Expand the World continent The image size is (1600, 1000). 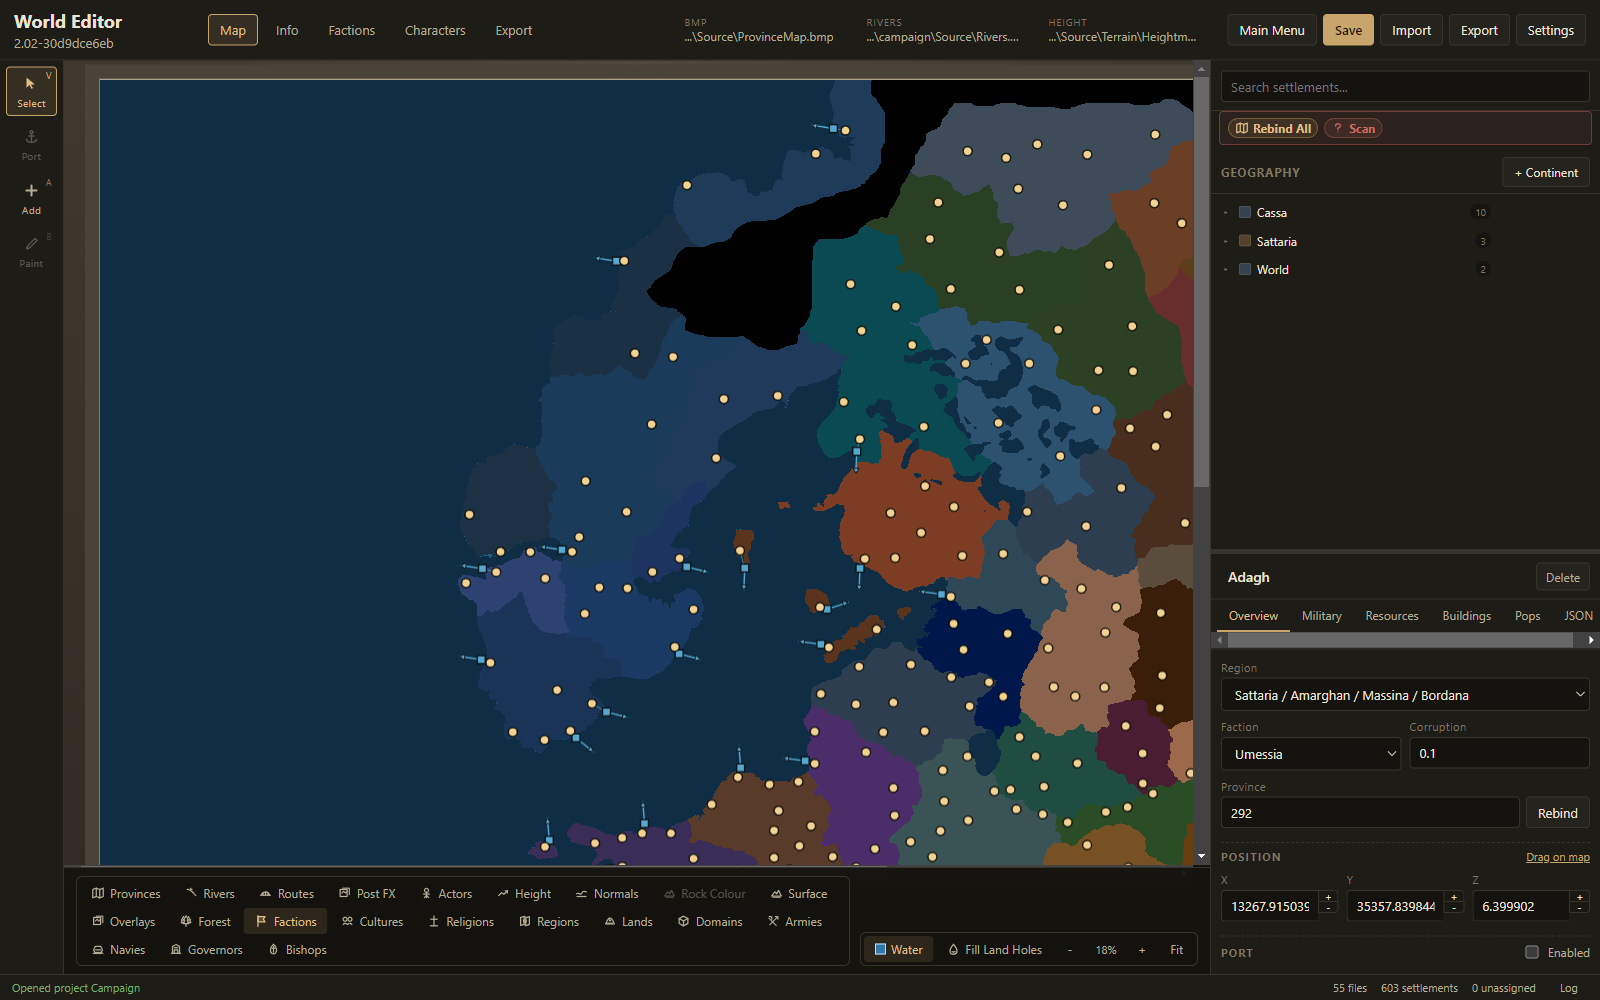1226,269
